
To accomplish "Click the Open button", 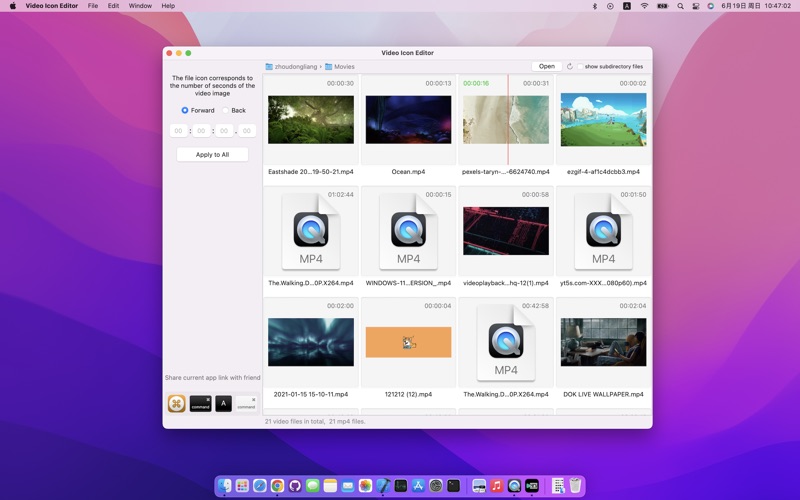I will coord(546,67).
